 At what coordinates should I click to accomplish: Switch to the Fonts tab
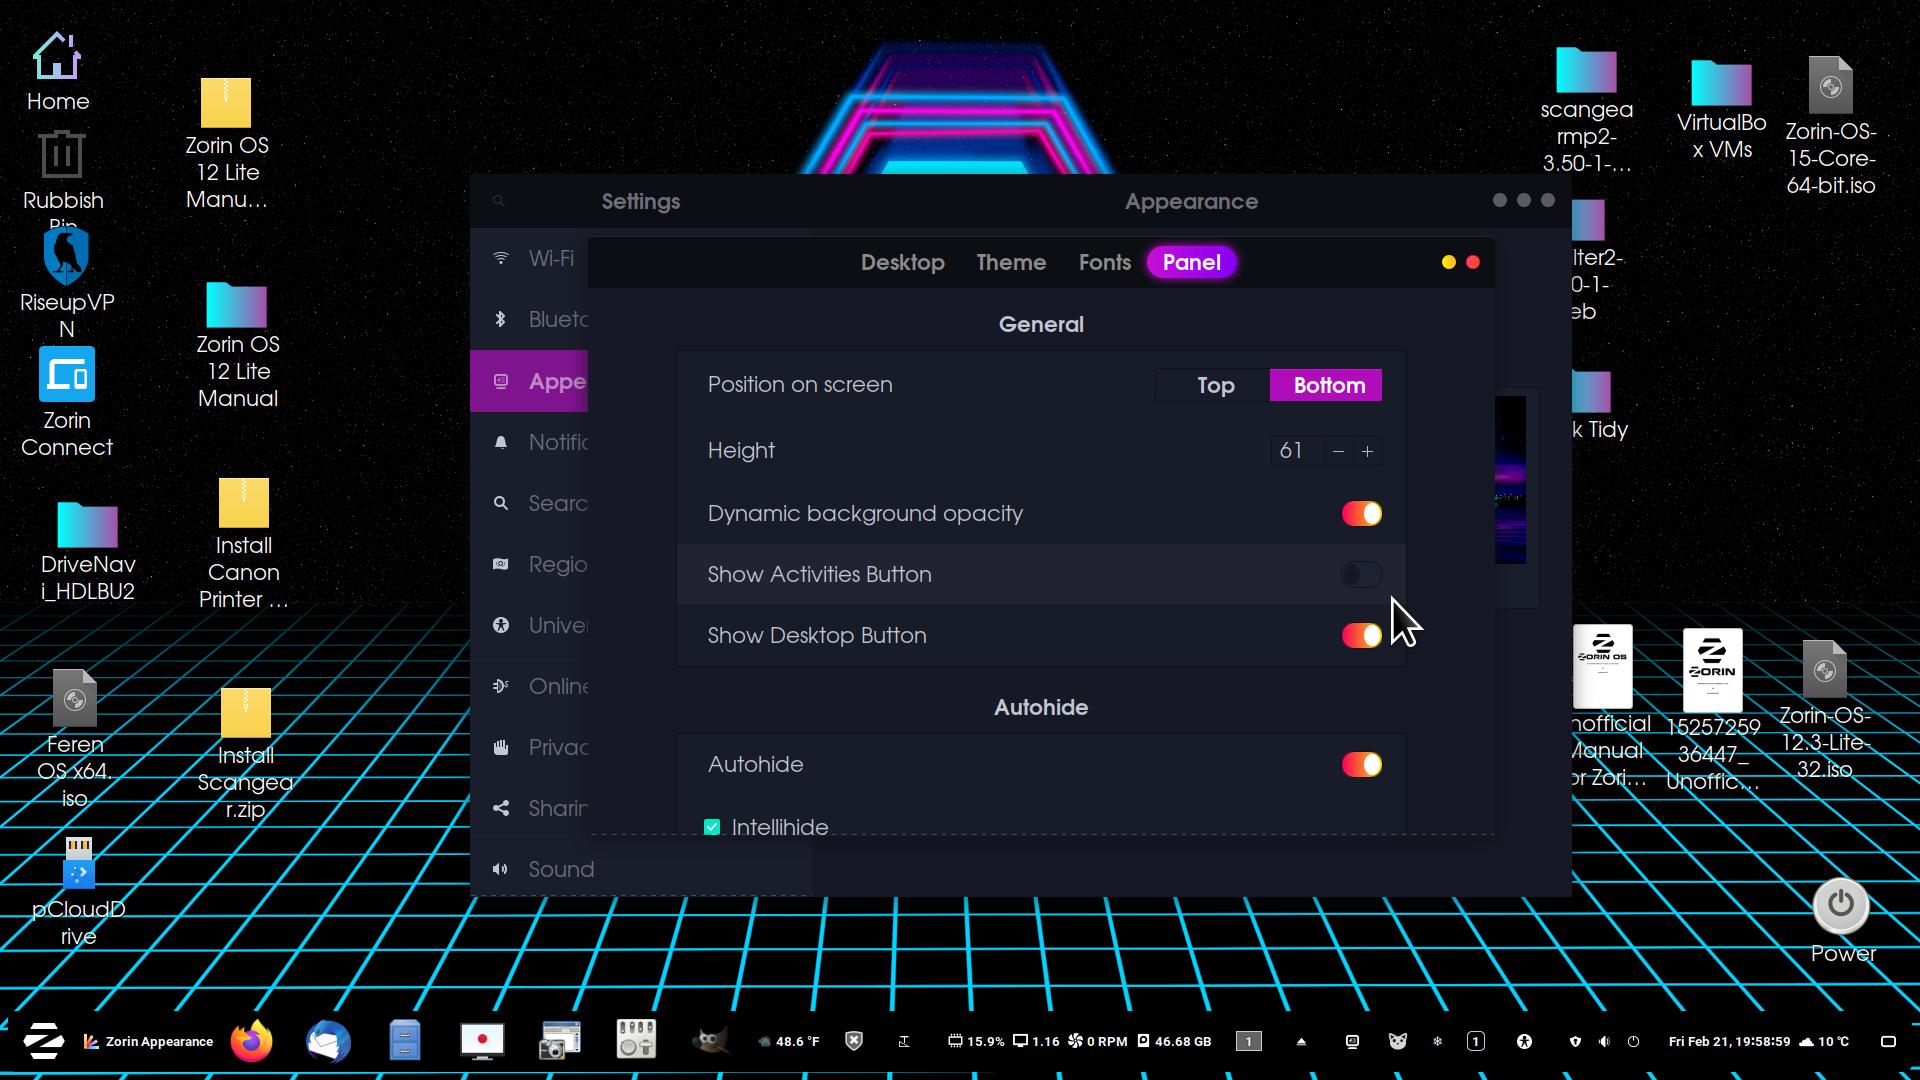pos(1104,262)
